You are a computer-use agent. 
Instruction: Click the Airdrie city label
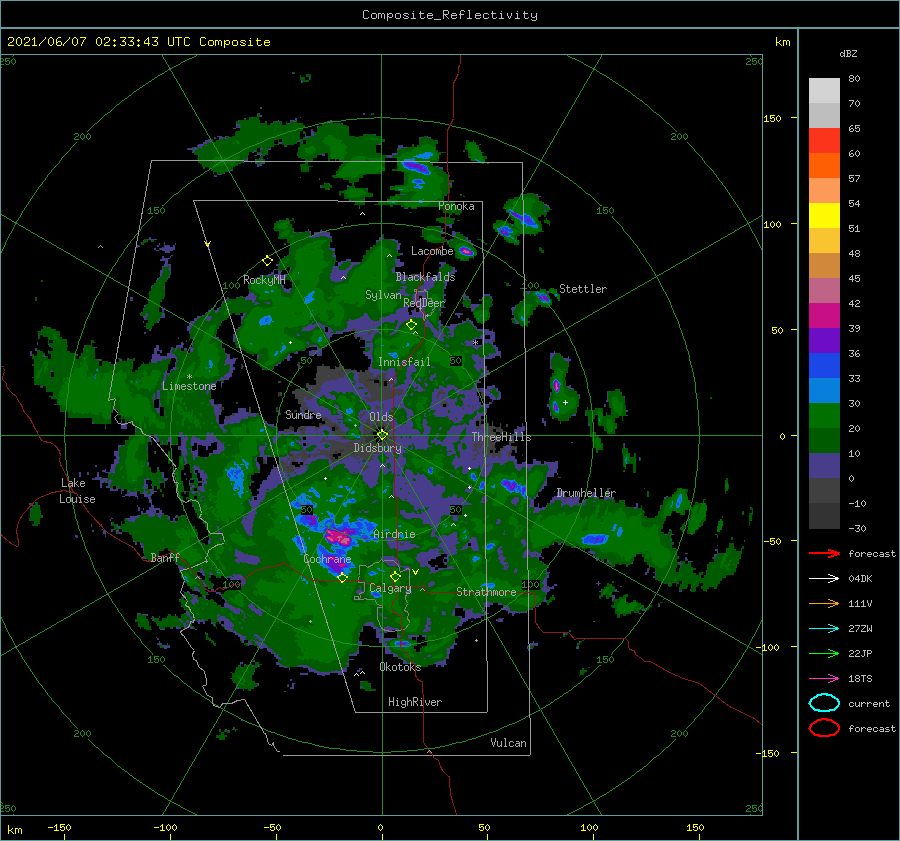tap(394, 534)
